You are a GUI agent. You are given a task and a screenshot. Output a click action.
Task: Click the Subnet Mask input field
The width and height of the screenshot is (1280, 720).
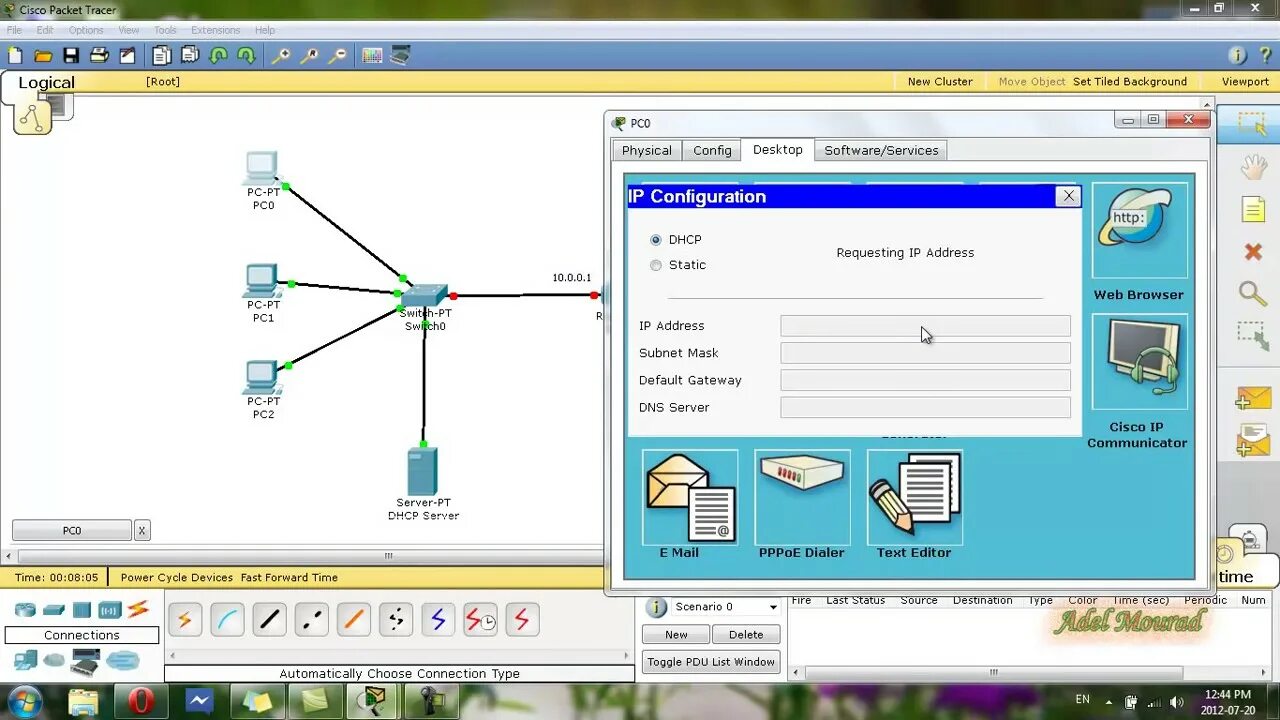tap(925, 353)
